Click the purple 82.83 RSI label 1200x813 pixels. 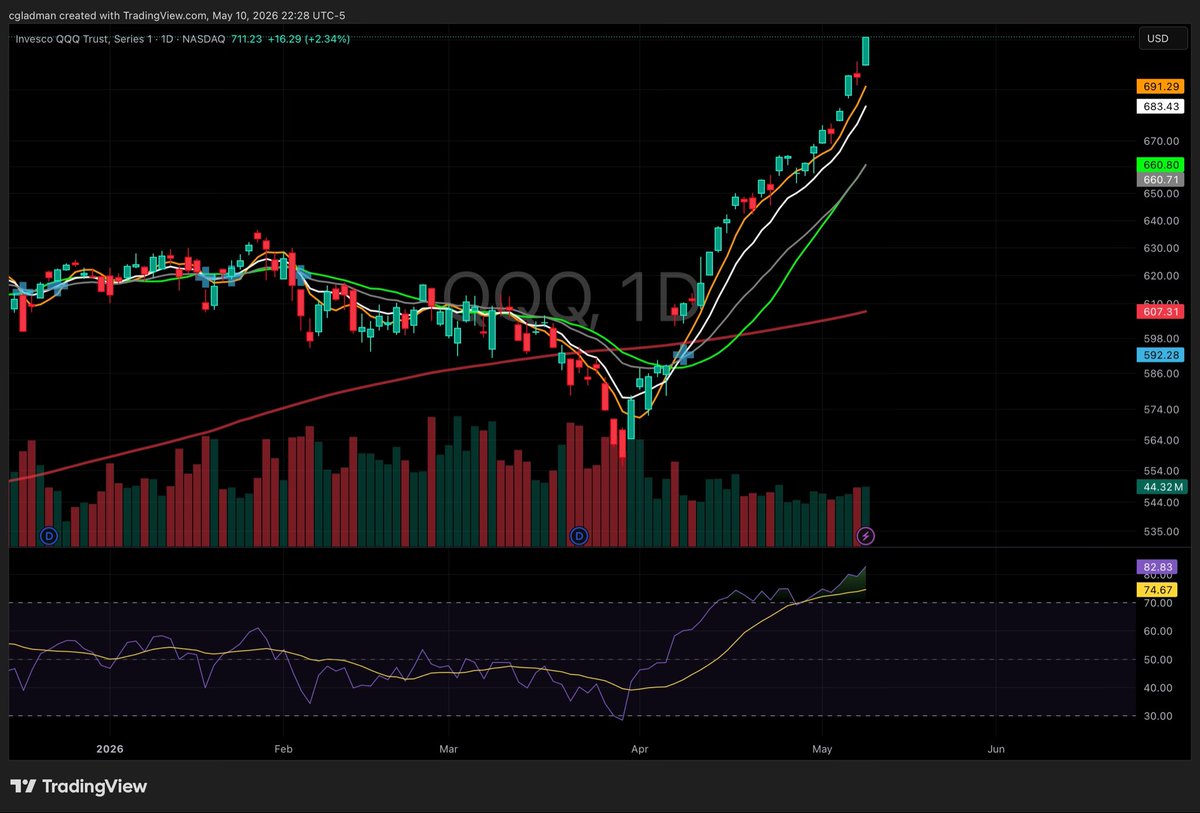1158,566
